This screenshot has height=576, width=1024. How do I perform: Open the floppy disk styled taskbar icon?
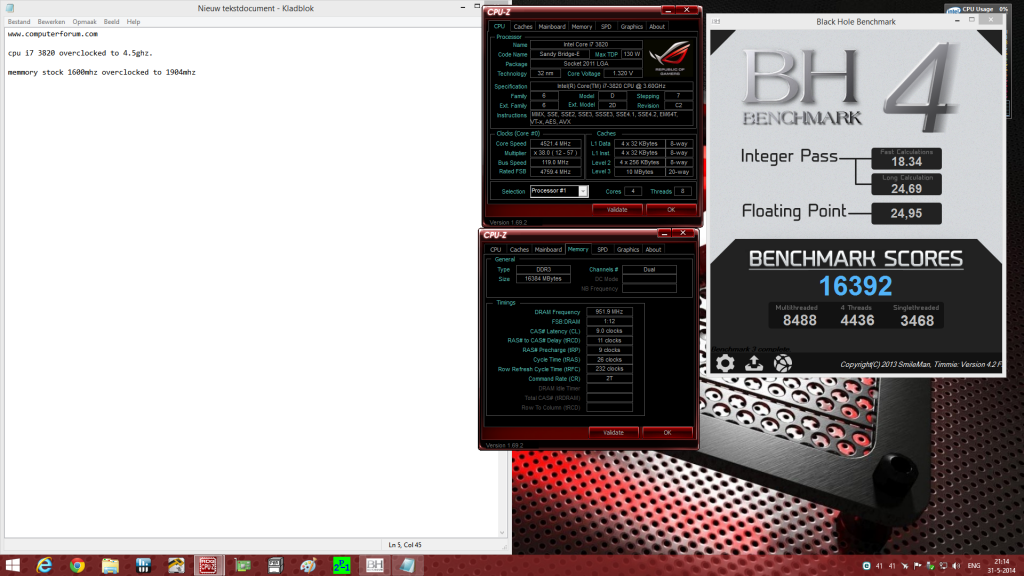pyautogui.click(x=275, y=565)
